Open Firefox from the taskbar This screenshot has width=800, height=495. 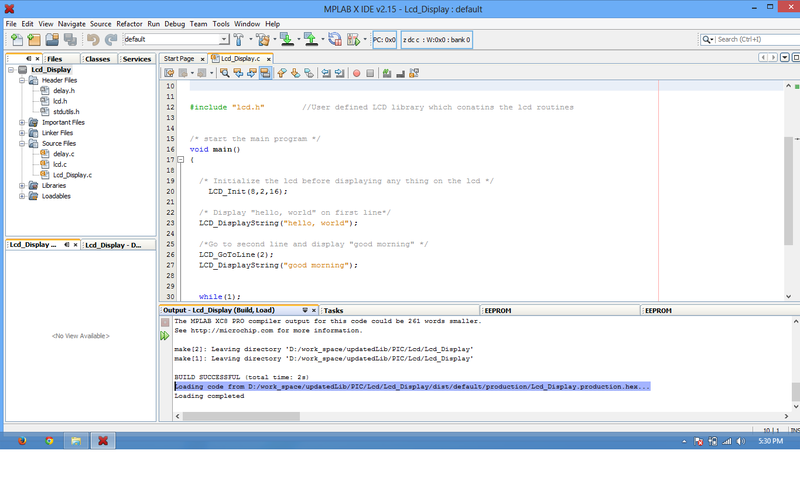tap(22, 441)
